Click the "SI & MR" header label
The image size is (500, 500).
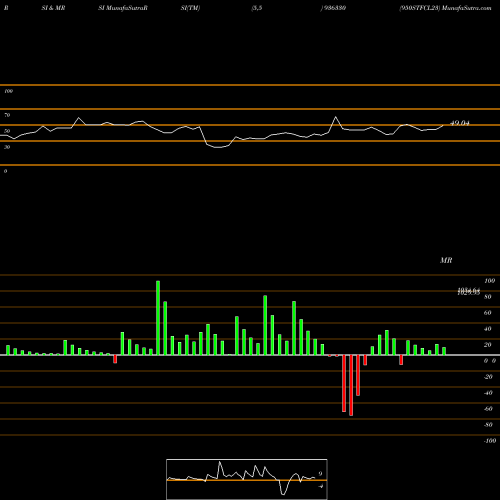[53, 8]
